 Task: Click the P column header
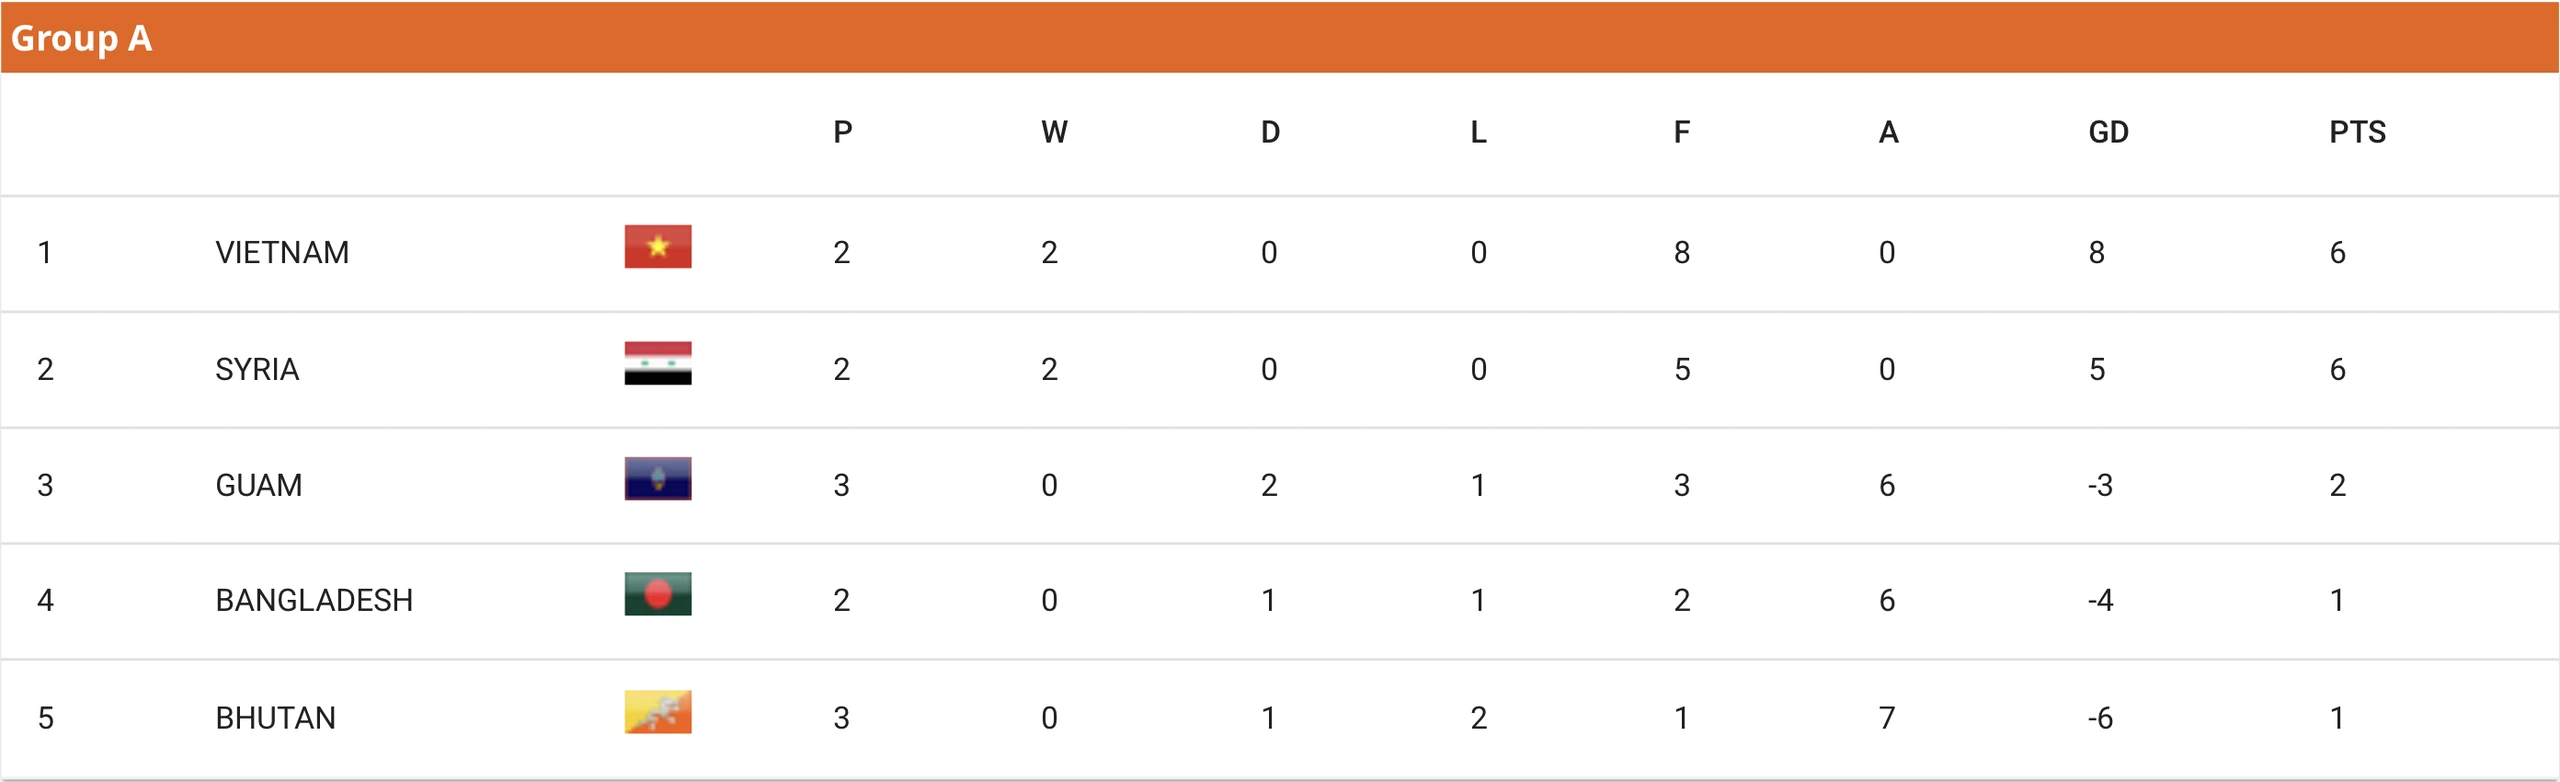pyautogui.click(x=843, y=132)
